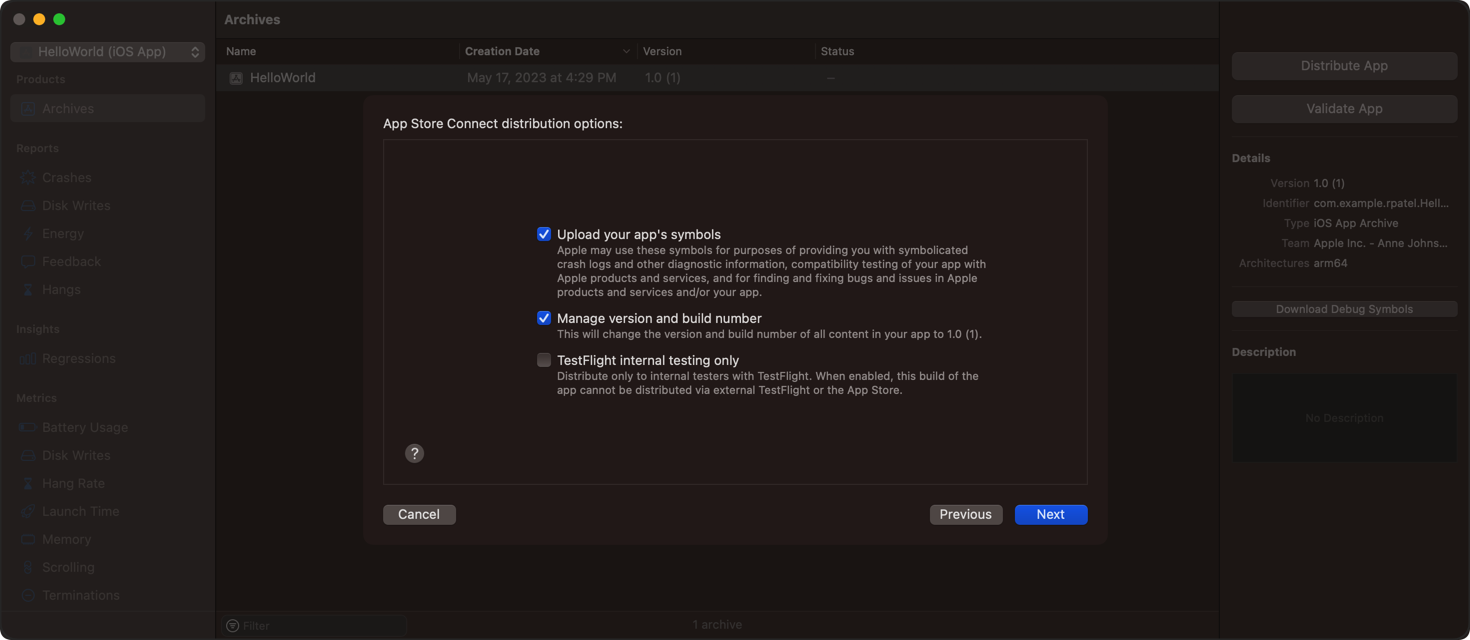
Task: Uncheck Upload your app's symbols
Action: click(544, 234)
